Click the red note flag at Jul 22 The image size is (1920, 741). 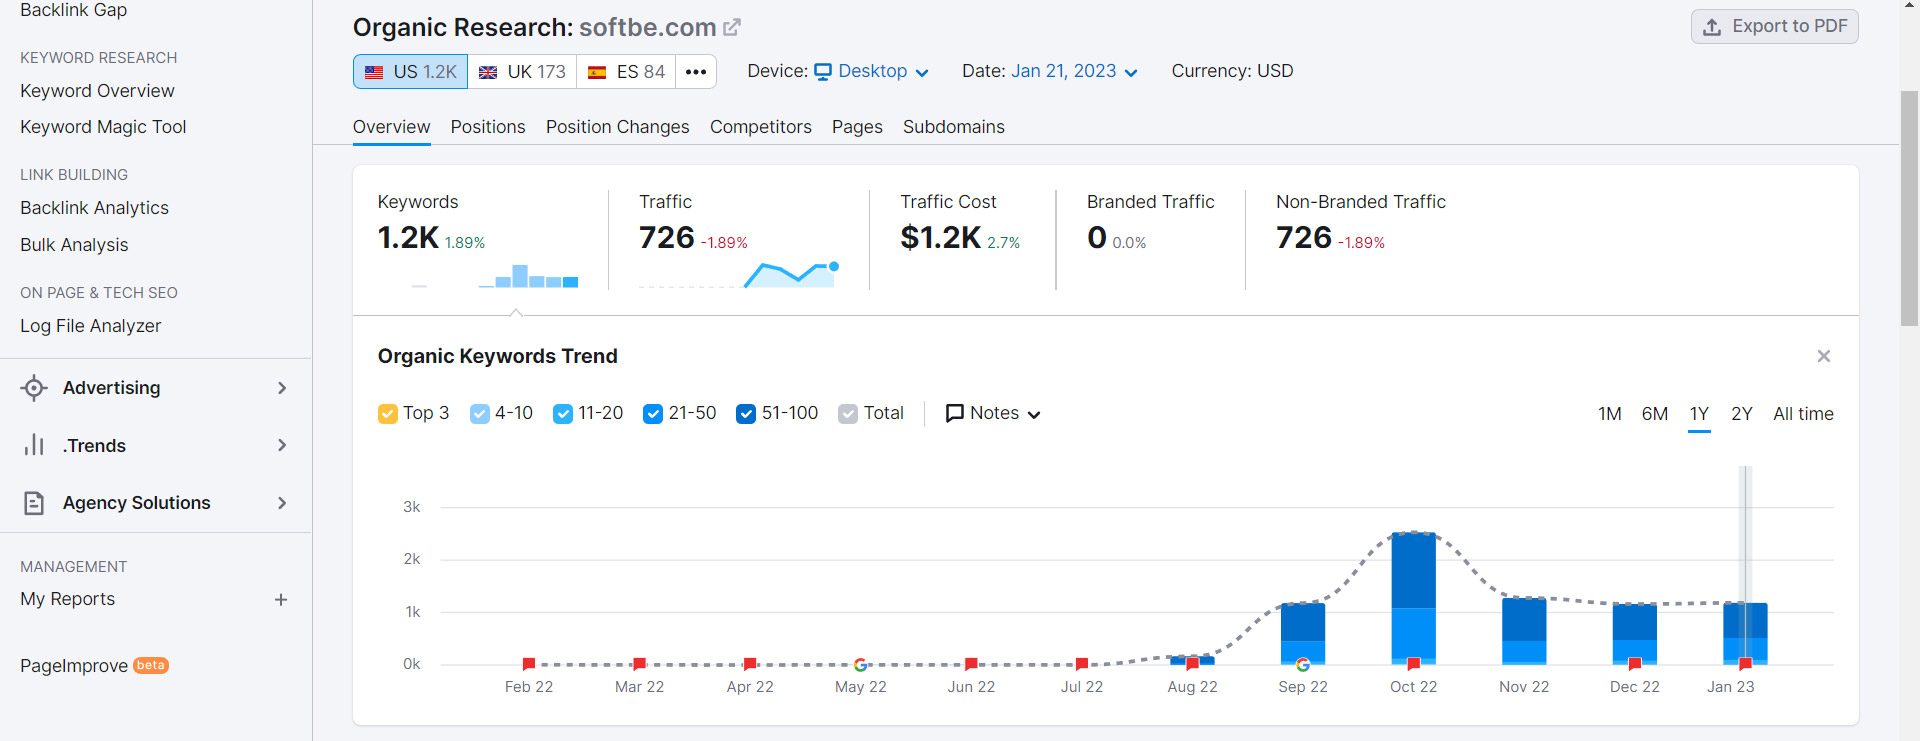coord(1082,664)
